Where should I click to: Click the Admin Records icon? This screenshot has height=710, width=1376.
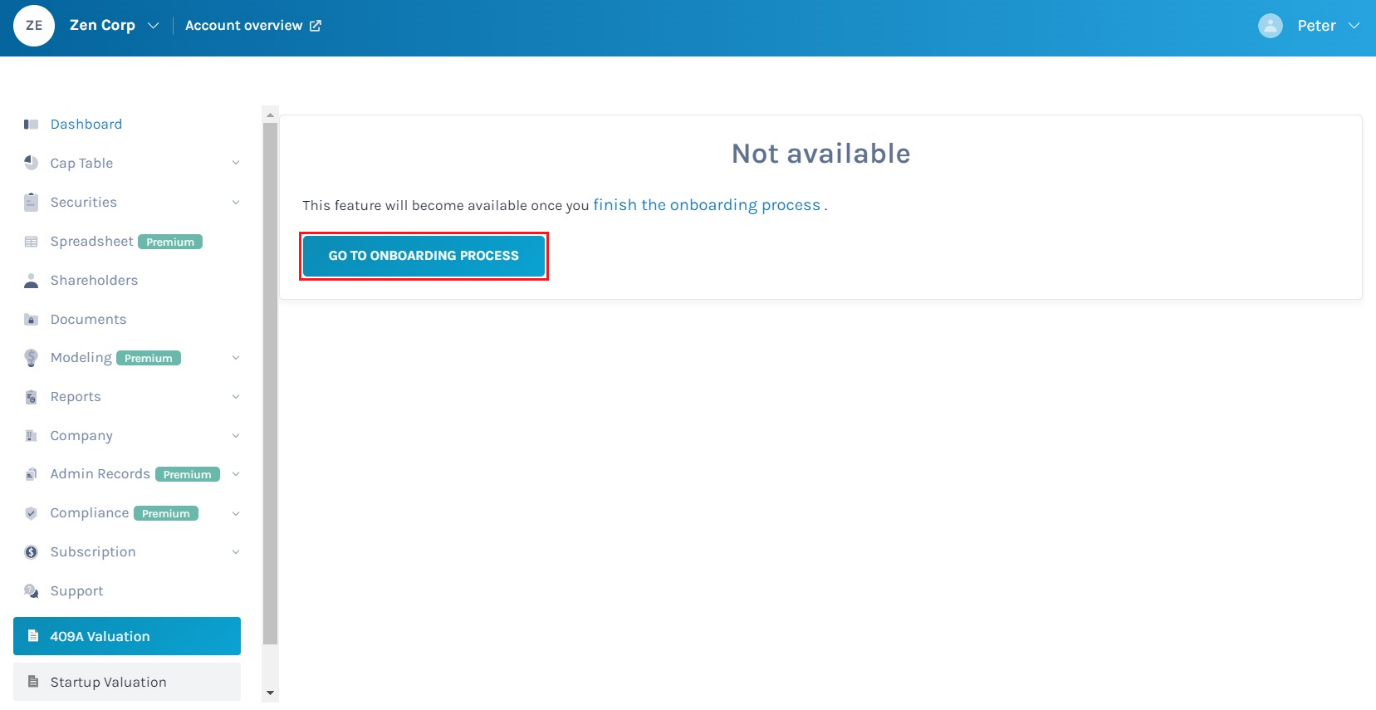[x=31, y=474]
